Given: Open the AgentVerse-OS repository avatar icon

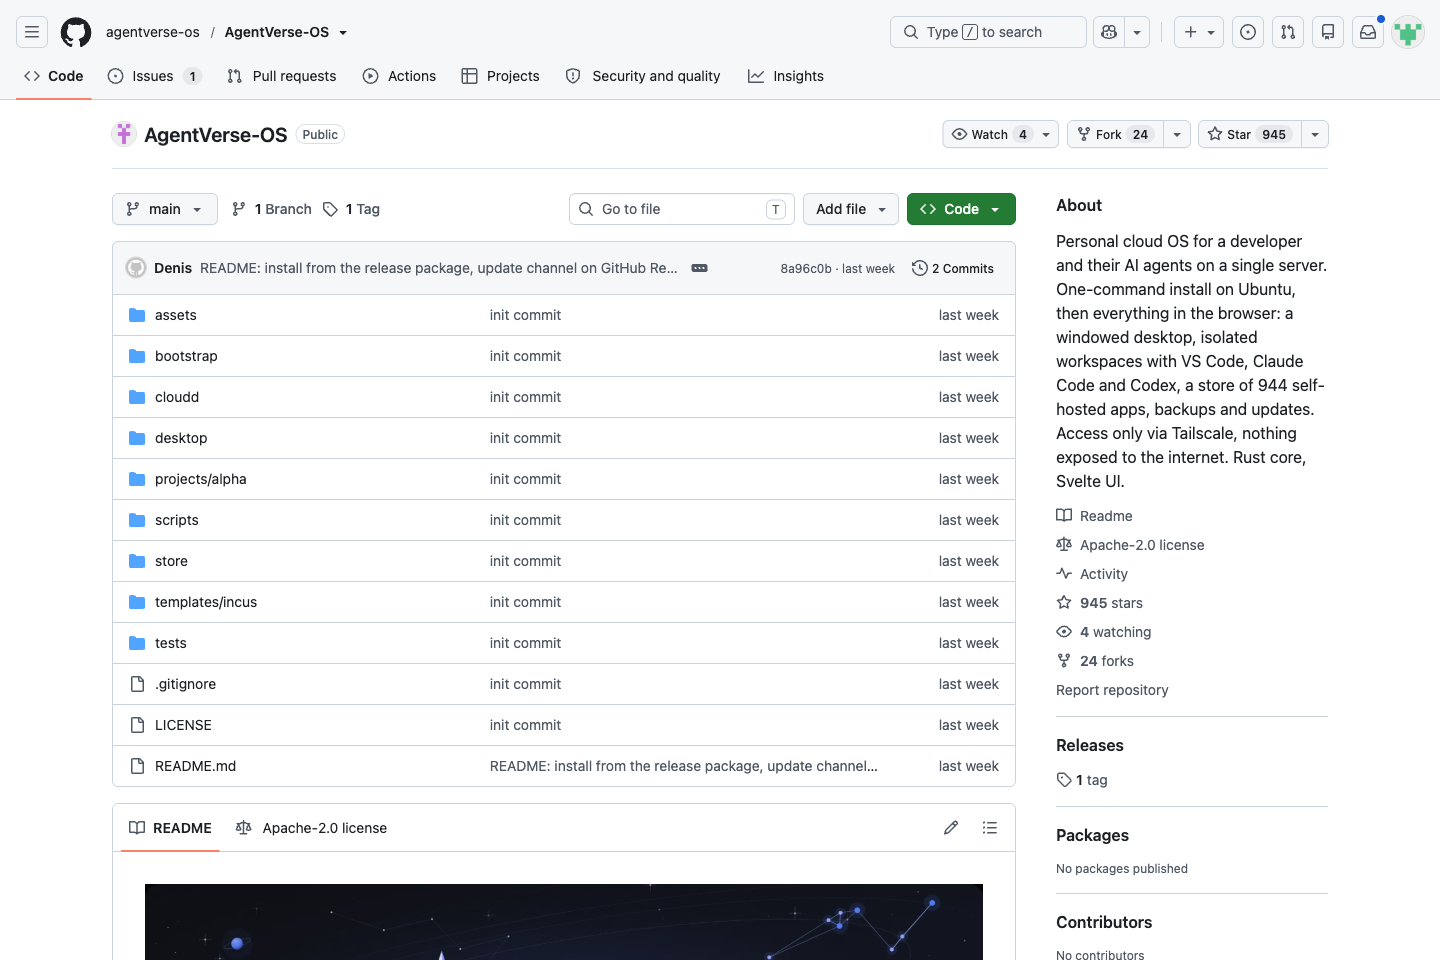Looking at the screenshot, I should pos(124,134).
